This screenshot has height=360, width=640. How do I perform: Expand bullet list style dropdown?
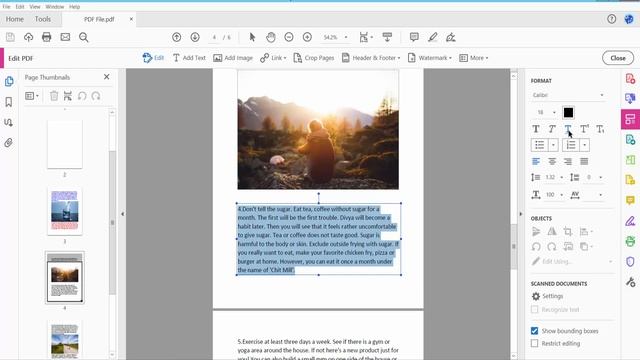pyautogui.click(x=553, y=145)
